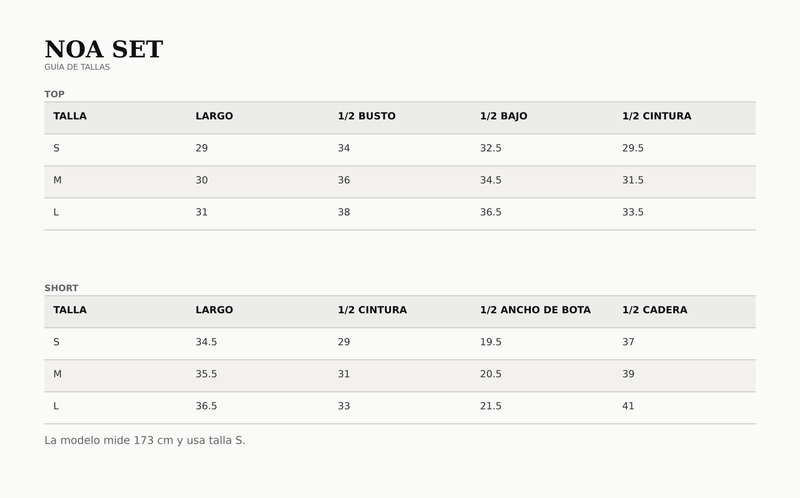Select the 34 busto value for size S
800x498 pixels.
344,148
